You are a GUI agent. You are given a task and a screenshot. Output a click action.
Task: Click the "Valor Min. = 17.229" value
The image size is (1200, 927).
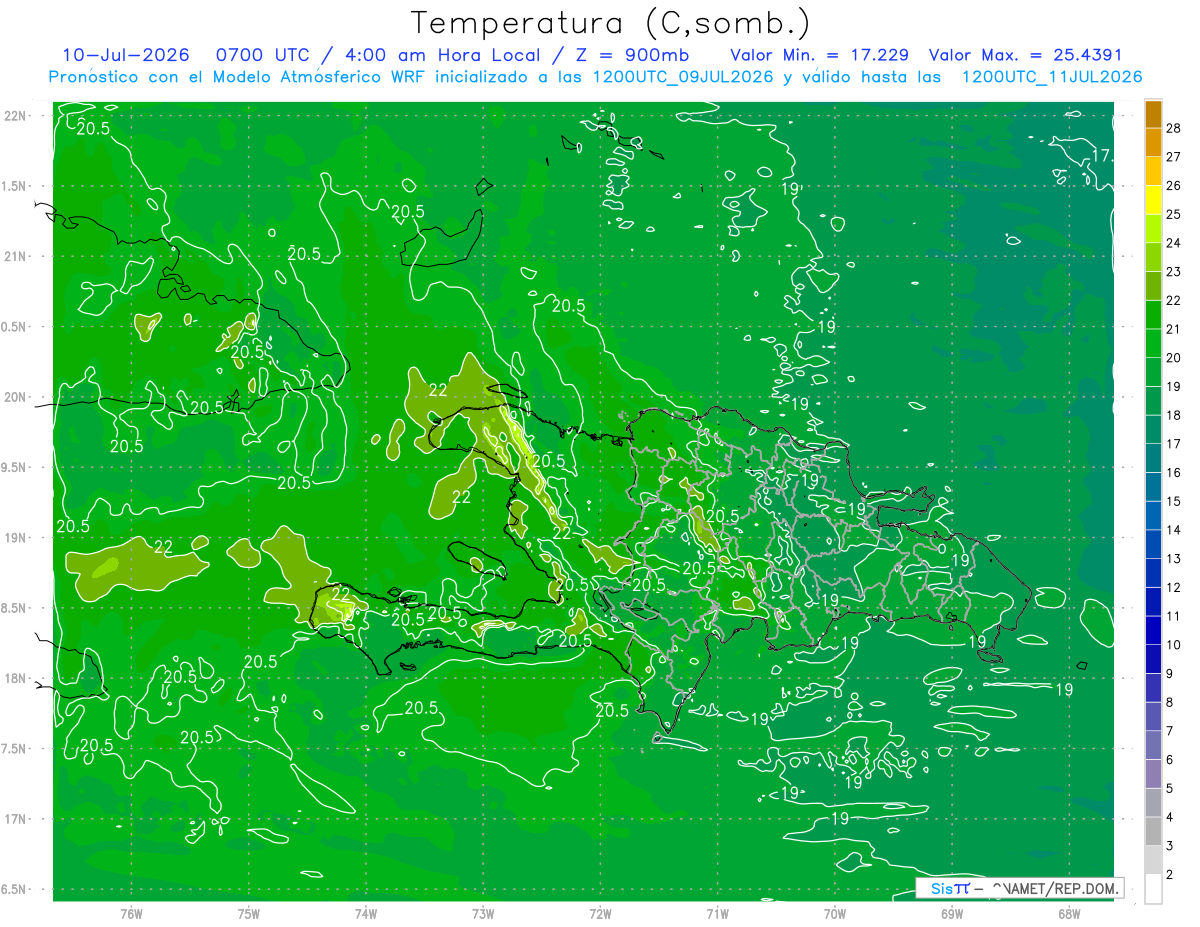click(819, 55)
